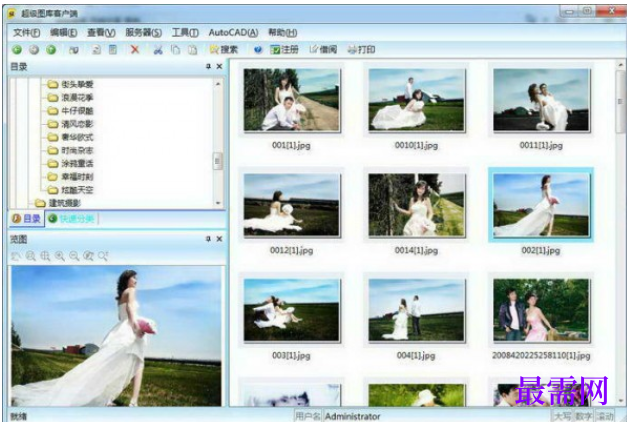The height and width of the screenshot is (422, 627).
Task: Close the 目录 directory panel
Action: [x=219, y=66]
